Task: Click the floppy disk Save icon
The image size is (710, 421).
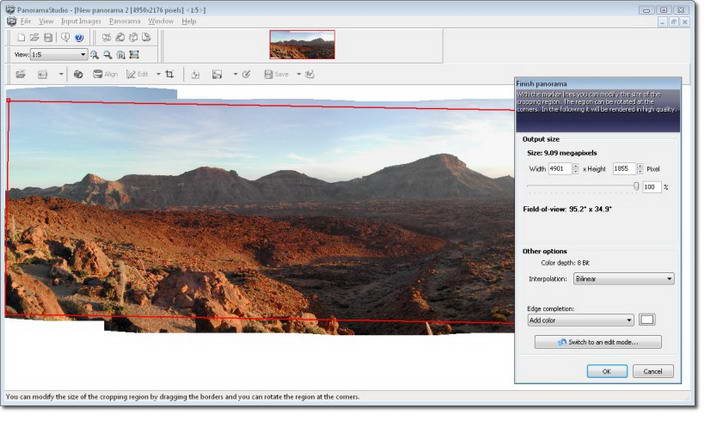Action: point(48,37)
